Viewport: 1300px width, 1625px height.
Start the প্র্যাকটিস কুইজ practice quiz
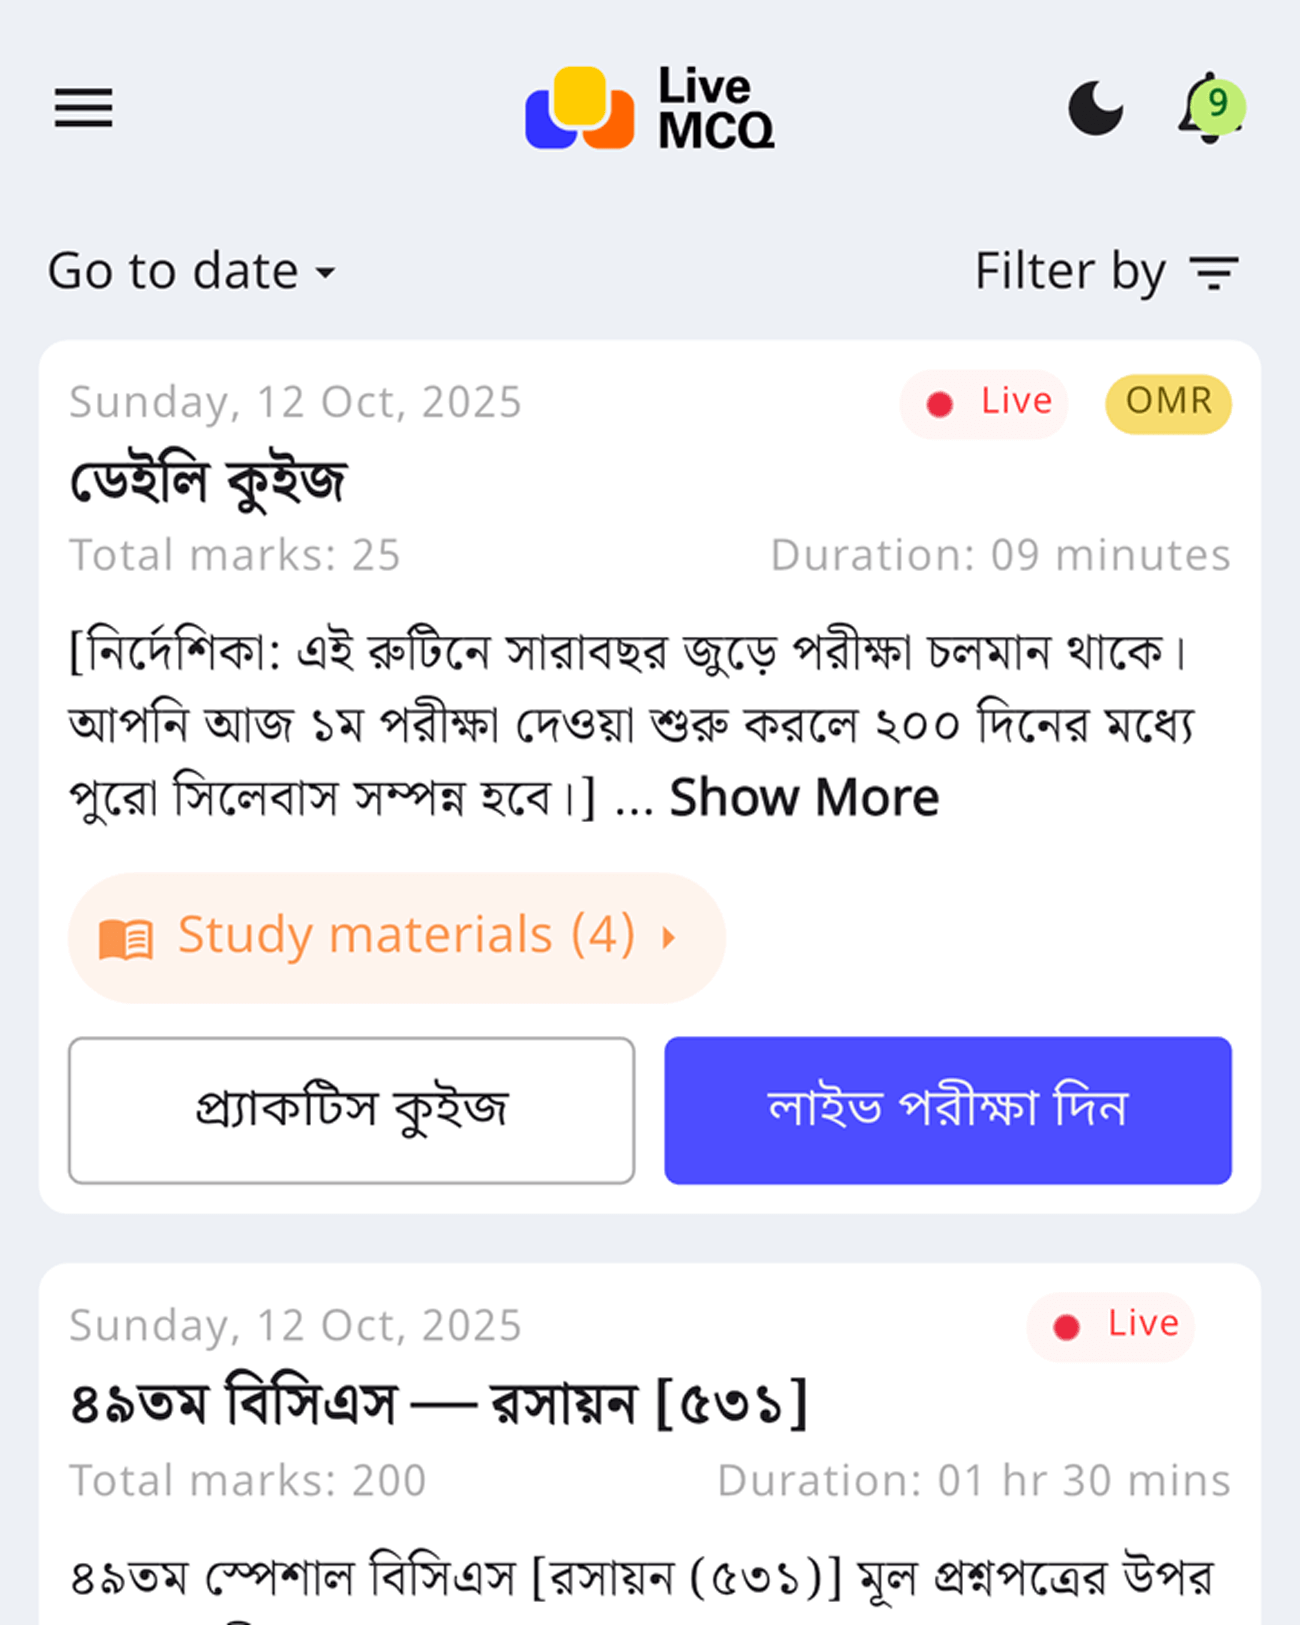coord(351,1110)
